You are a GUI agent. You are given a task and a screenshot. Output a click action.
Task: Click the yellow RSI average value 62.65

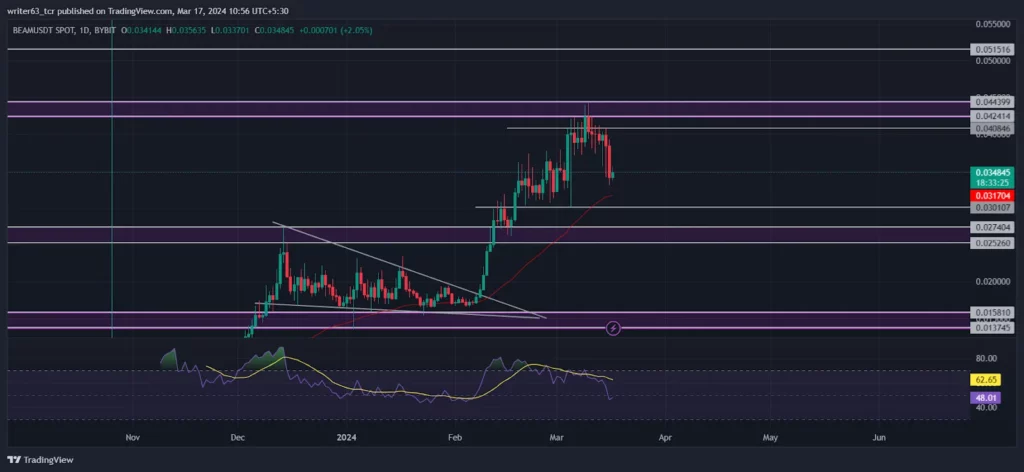pyautogui.click(x=986, y=379)
